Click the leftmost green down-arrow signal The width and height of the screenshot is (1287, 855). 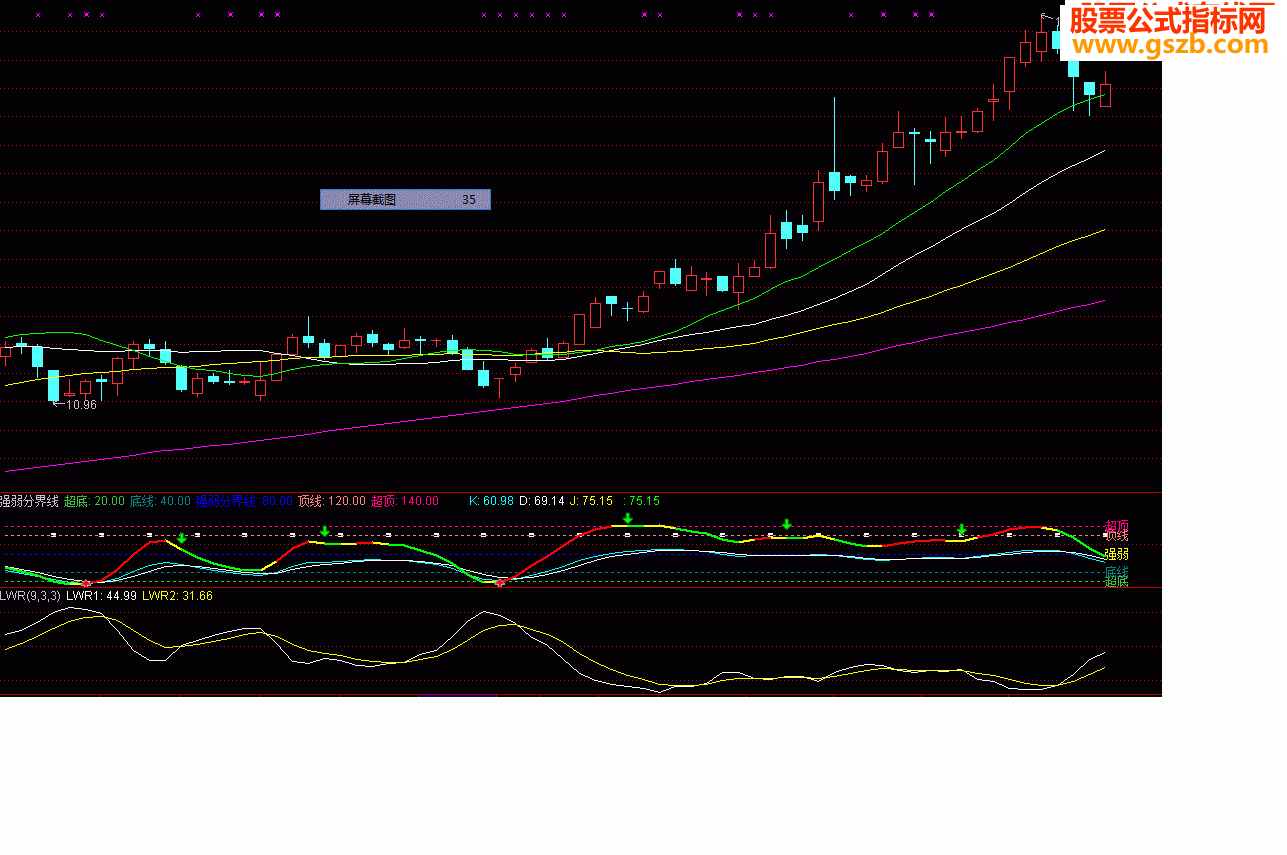coord(182,538)
